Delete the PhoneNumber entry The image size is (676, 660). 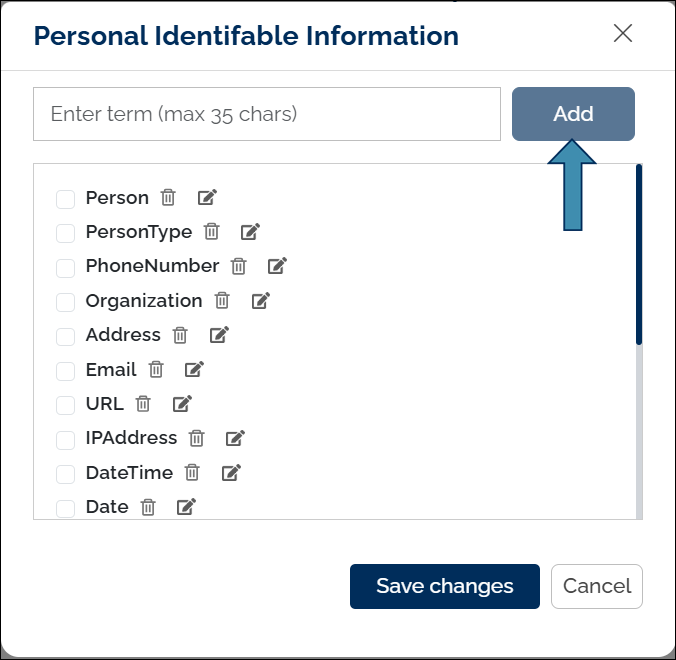[238, 266]
